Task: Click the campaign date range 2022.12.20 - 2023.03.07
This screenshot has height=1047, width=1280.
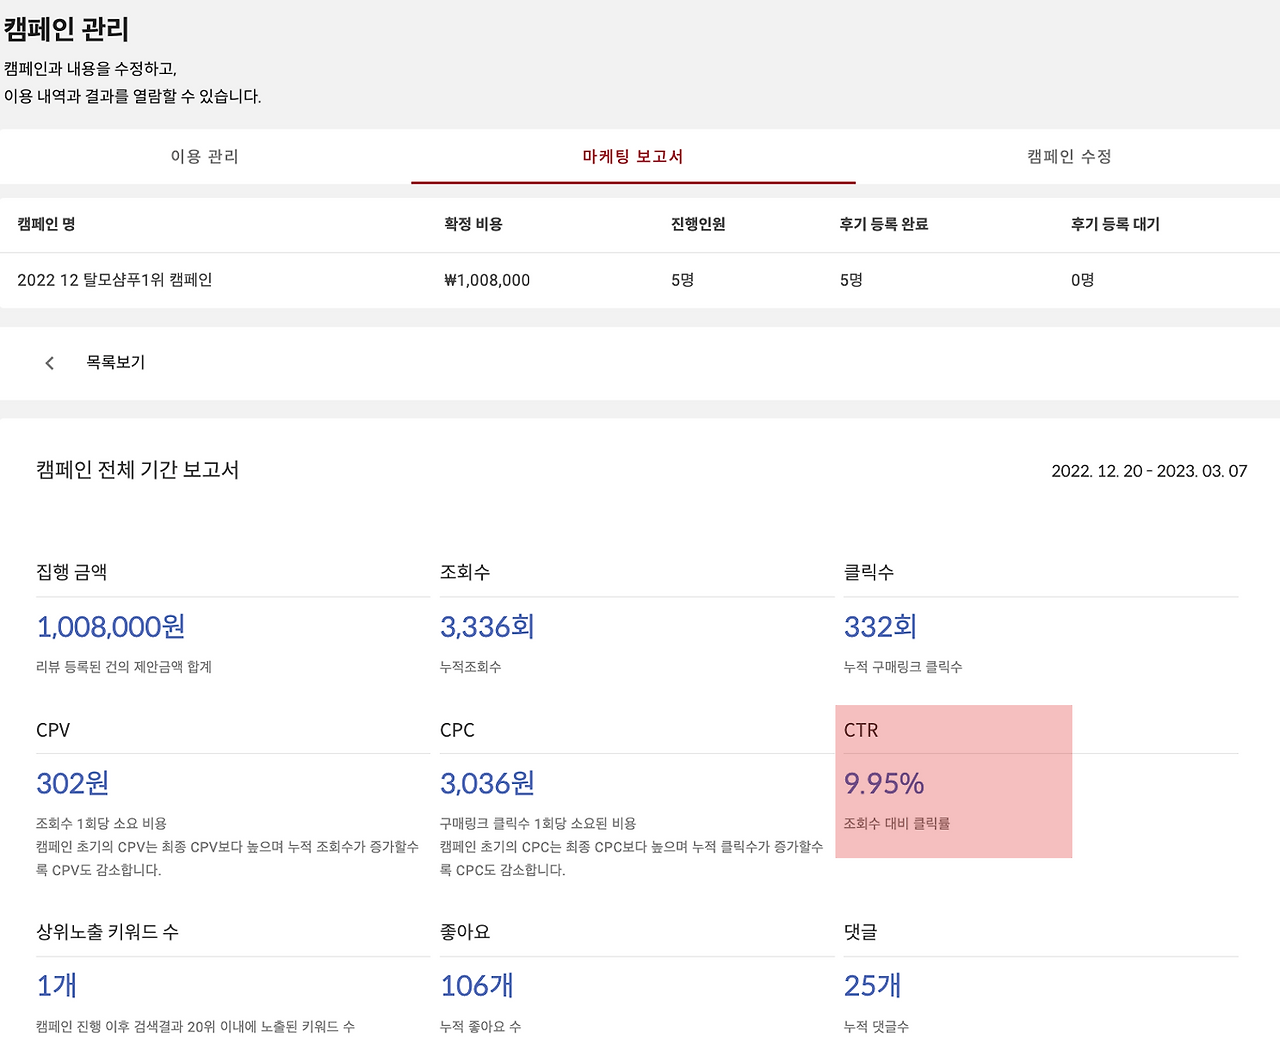Action: click(x=1149, y=470)
